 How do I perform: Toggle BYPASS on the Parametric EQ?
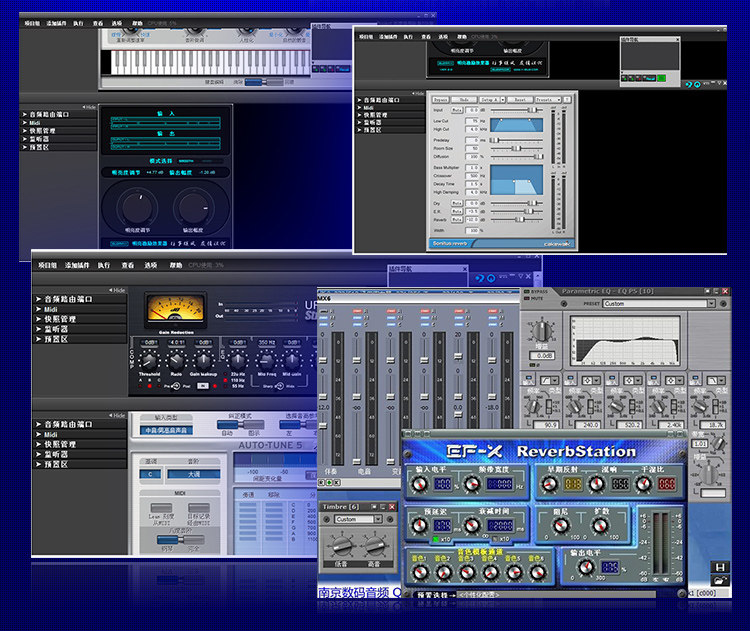(536, 291)
